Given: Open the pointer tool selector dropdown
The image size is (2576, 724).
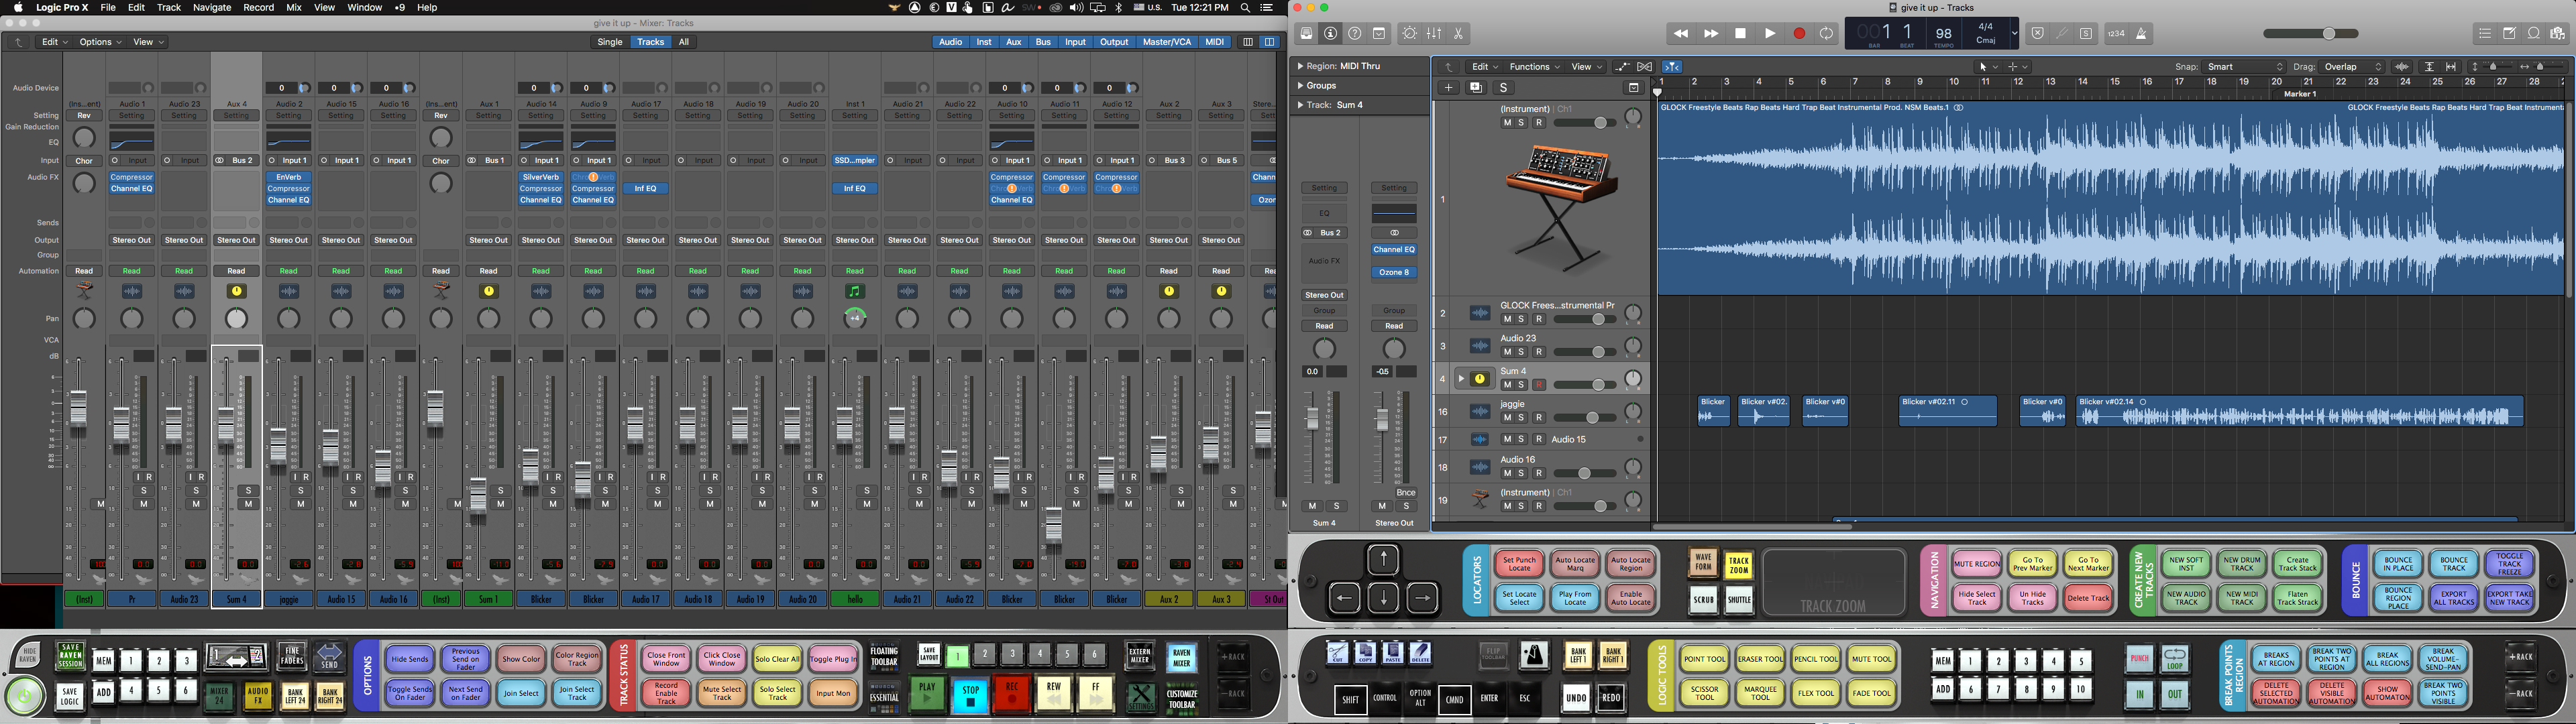Looking at the screenshot, I should (x=1988, y=67).
